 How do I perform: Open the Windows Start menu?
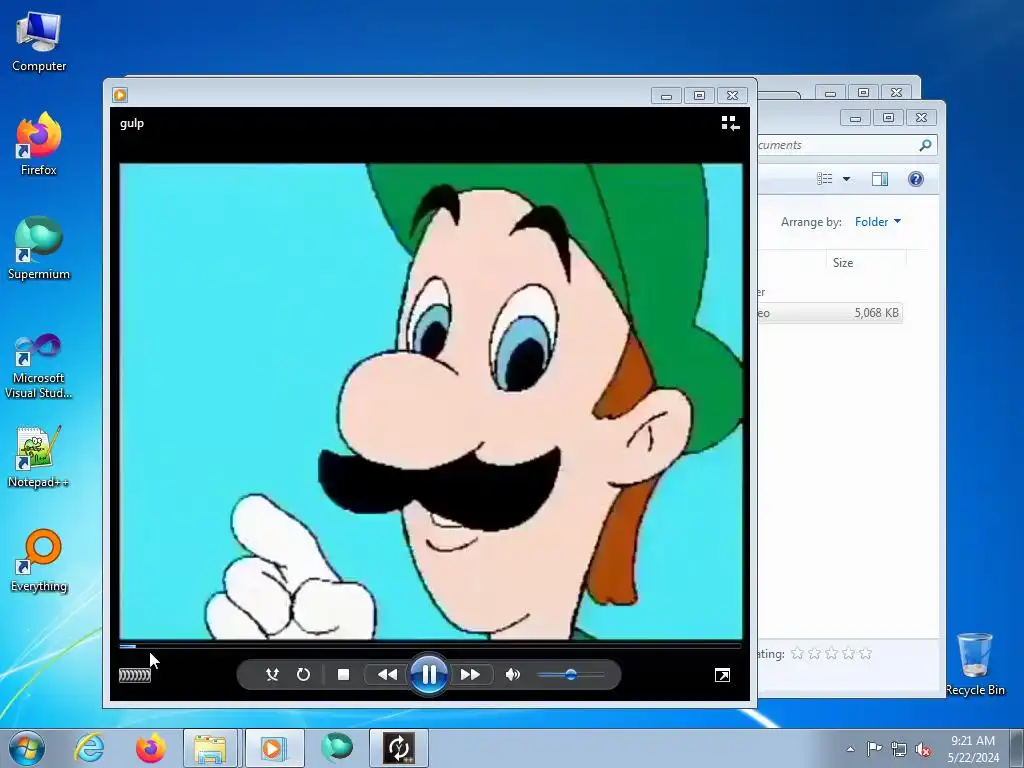pos(26,748)
